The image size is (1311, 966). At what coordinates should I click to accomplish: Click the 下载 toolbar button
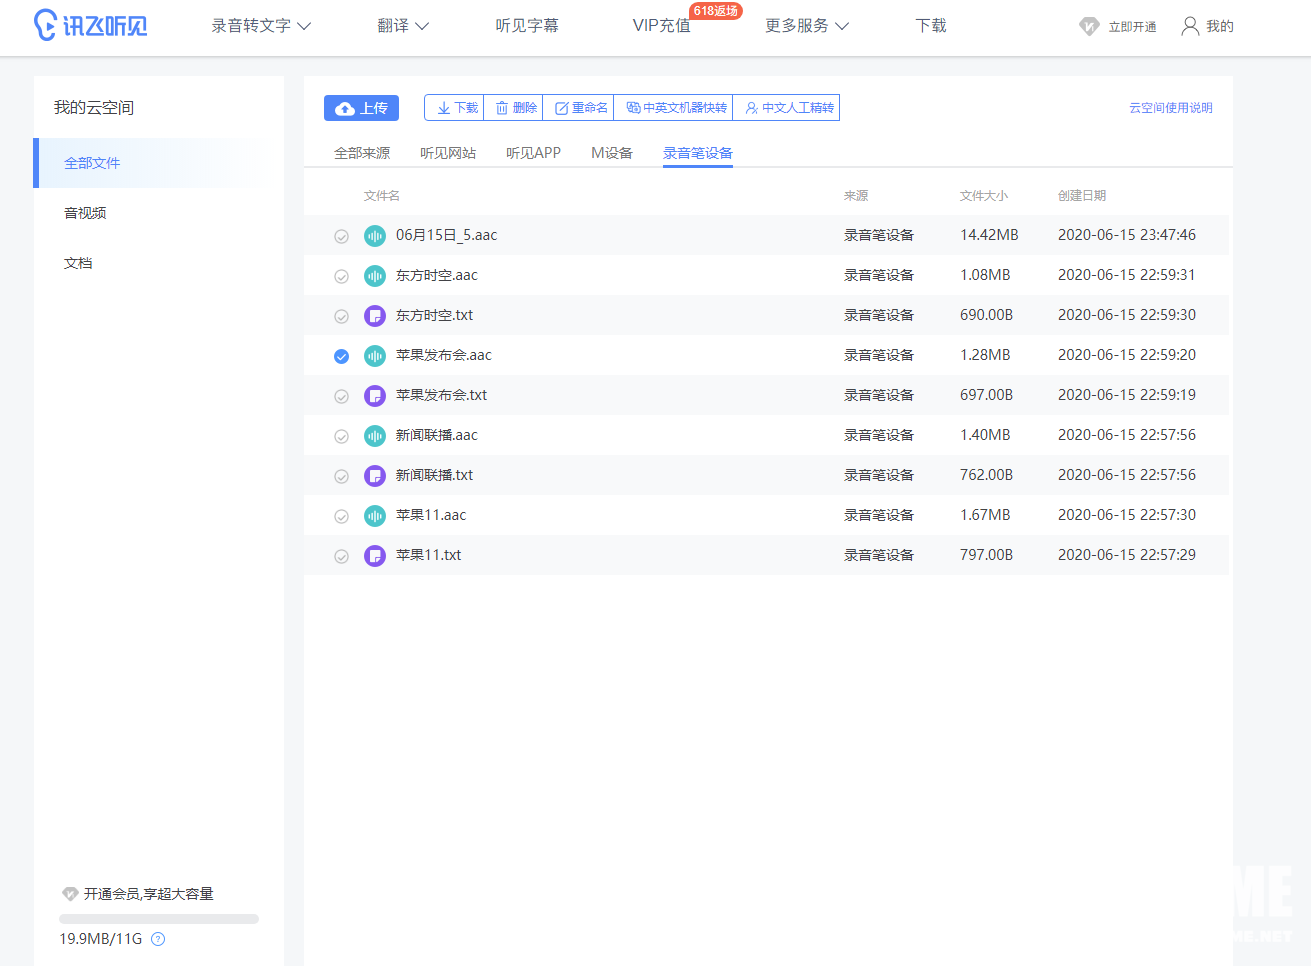(x=454, y=108)
